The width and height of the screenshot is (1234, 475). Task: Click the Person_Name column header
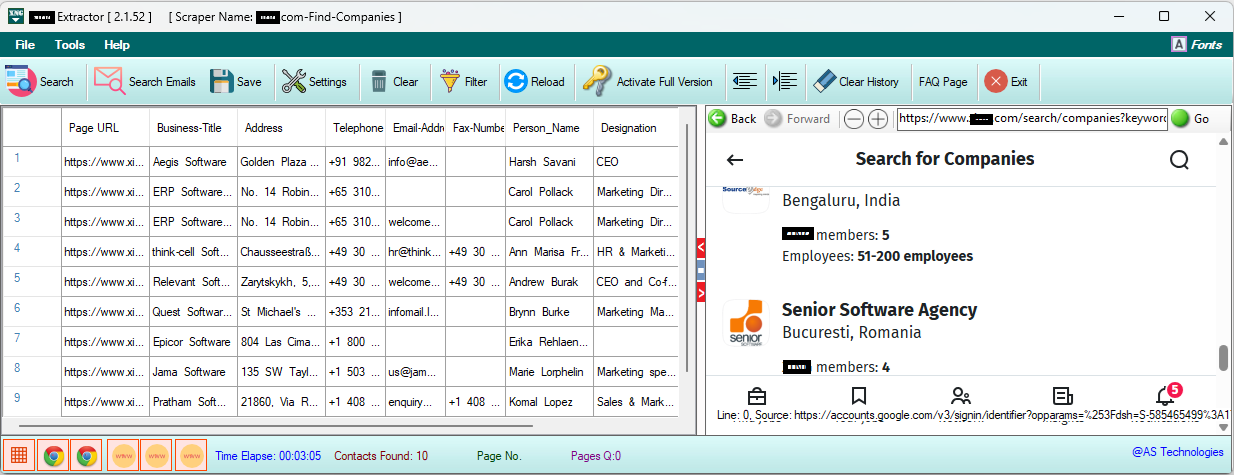pyautogui.click(x=549, y=128)
